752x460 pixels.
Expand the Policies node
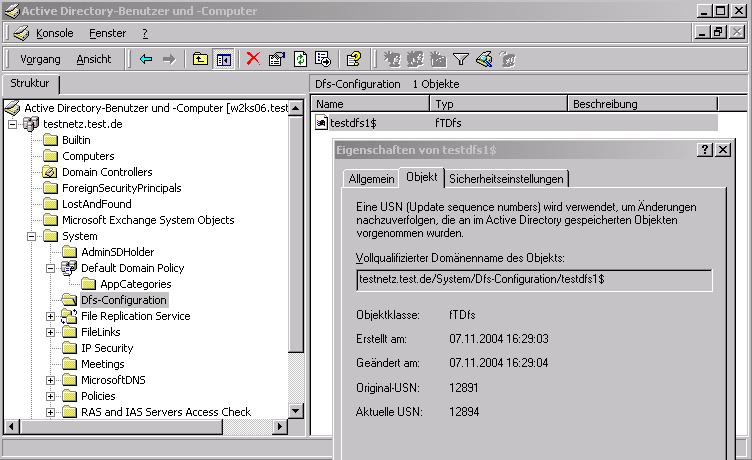50,396
